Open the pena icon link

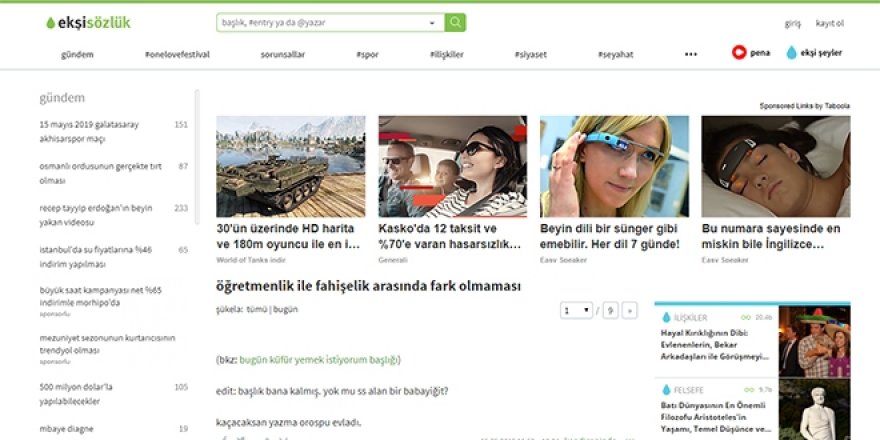pyautogui.click(x=740, y=53)
